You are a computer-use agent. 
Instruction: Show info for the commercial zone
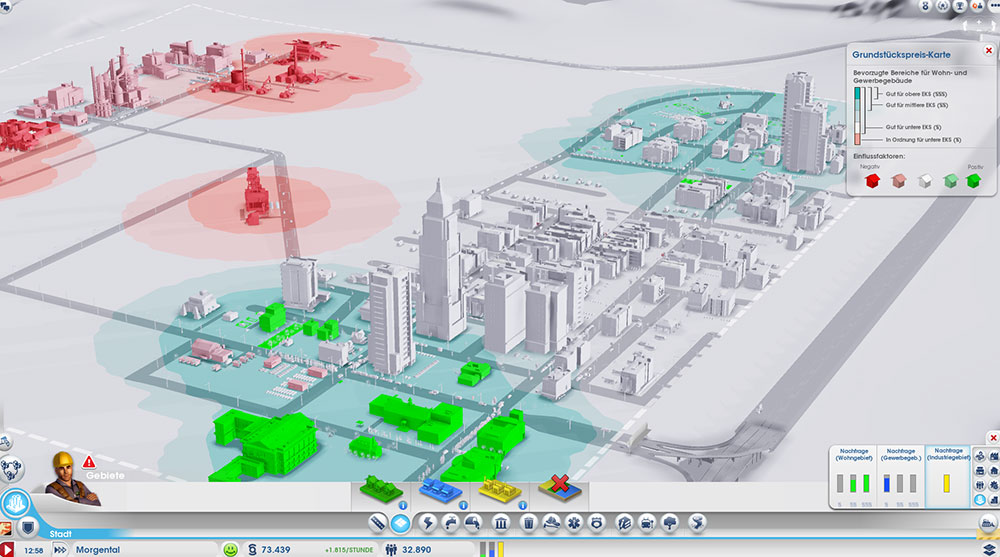pos(463,505)
